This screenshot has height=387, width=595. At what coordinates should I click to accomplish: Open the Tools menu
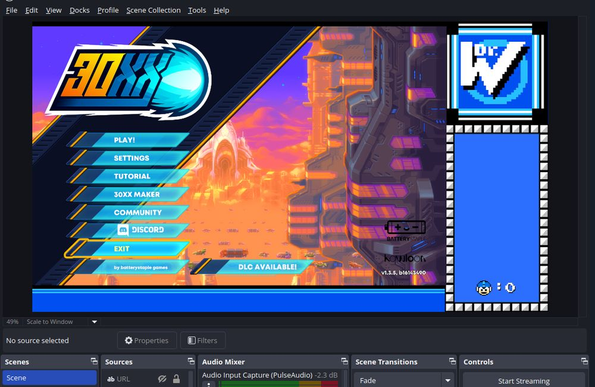pyautogui.click(x=197, y=10)
